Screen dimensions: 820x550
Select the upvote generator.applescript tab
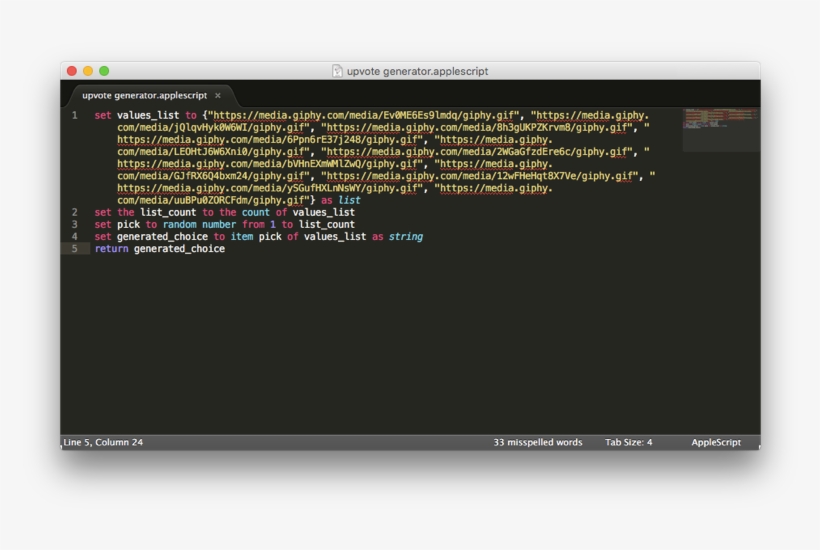click(144, 96)
